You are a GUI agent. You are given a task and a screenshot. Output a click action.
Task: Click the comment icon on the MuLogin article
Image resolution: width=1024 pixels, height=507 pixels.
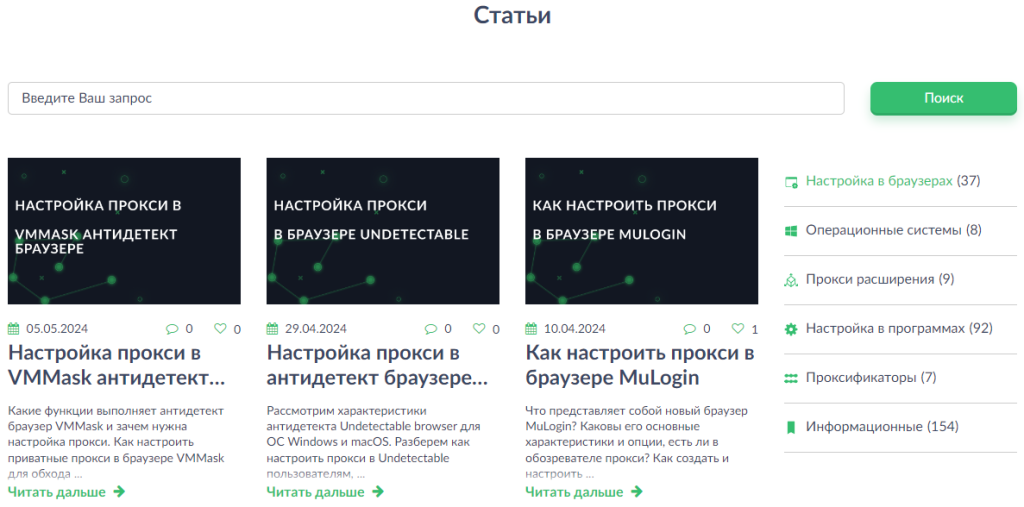(690, 329)
